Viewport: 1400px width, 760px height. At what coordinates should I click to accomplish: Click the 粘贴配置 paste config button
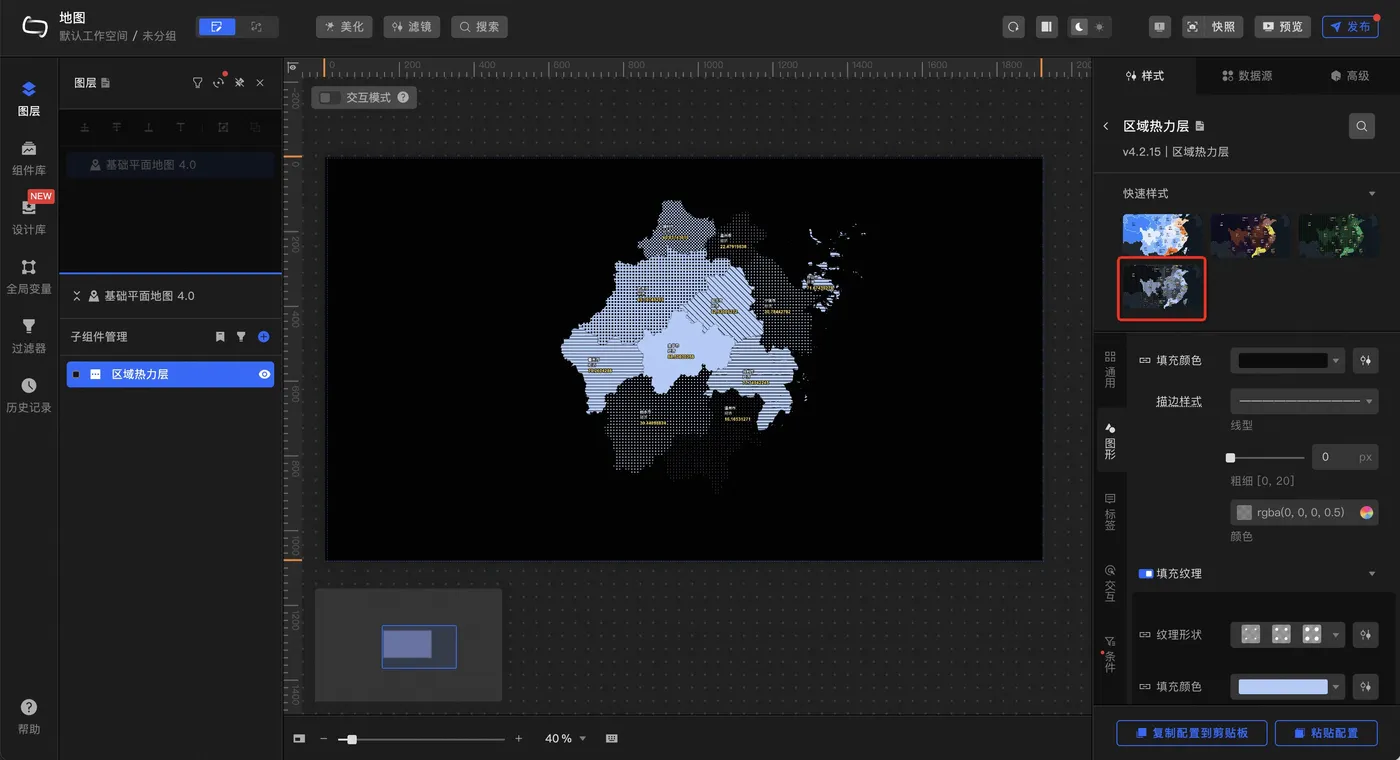click(x=1326, y=733)
